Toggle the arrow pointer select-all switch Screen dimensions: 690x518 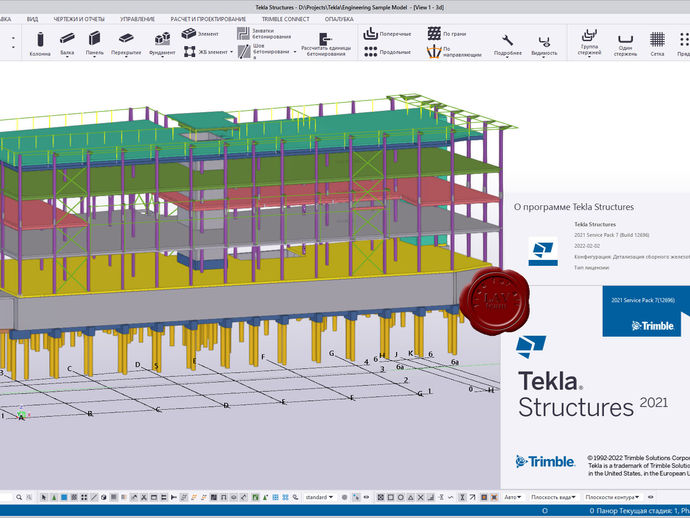[x=44, y=497]
